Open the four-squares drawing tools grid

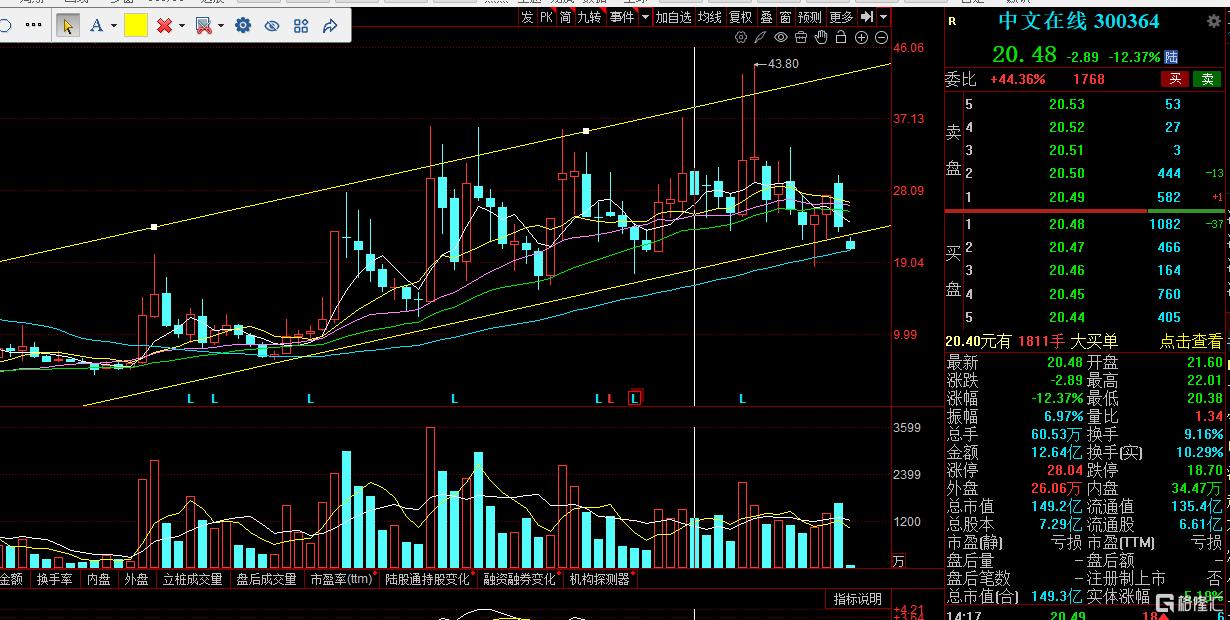coord(301,26)
